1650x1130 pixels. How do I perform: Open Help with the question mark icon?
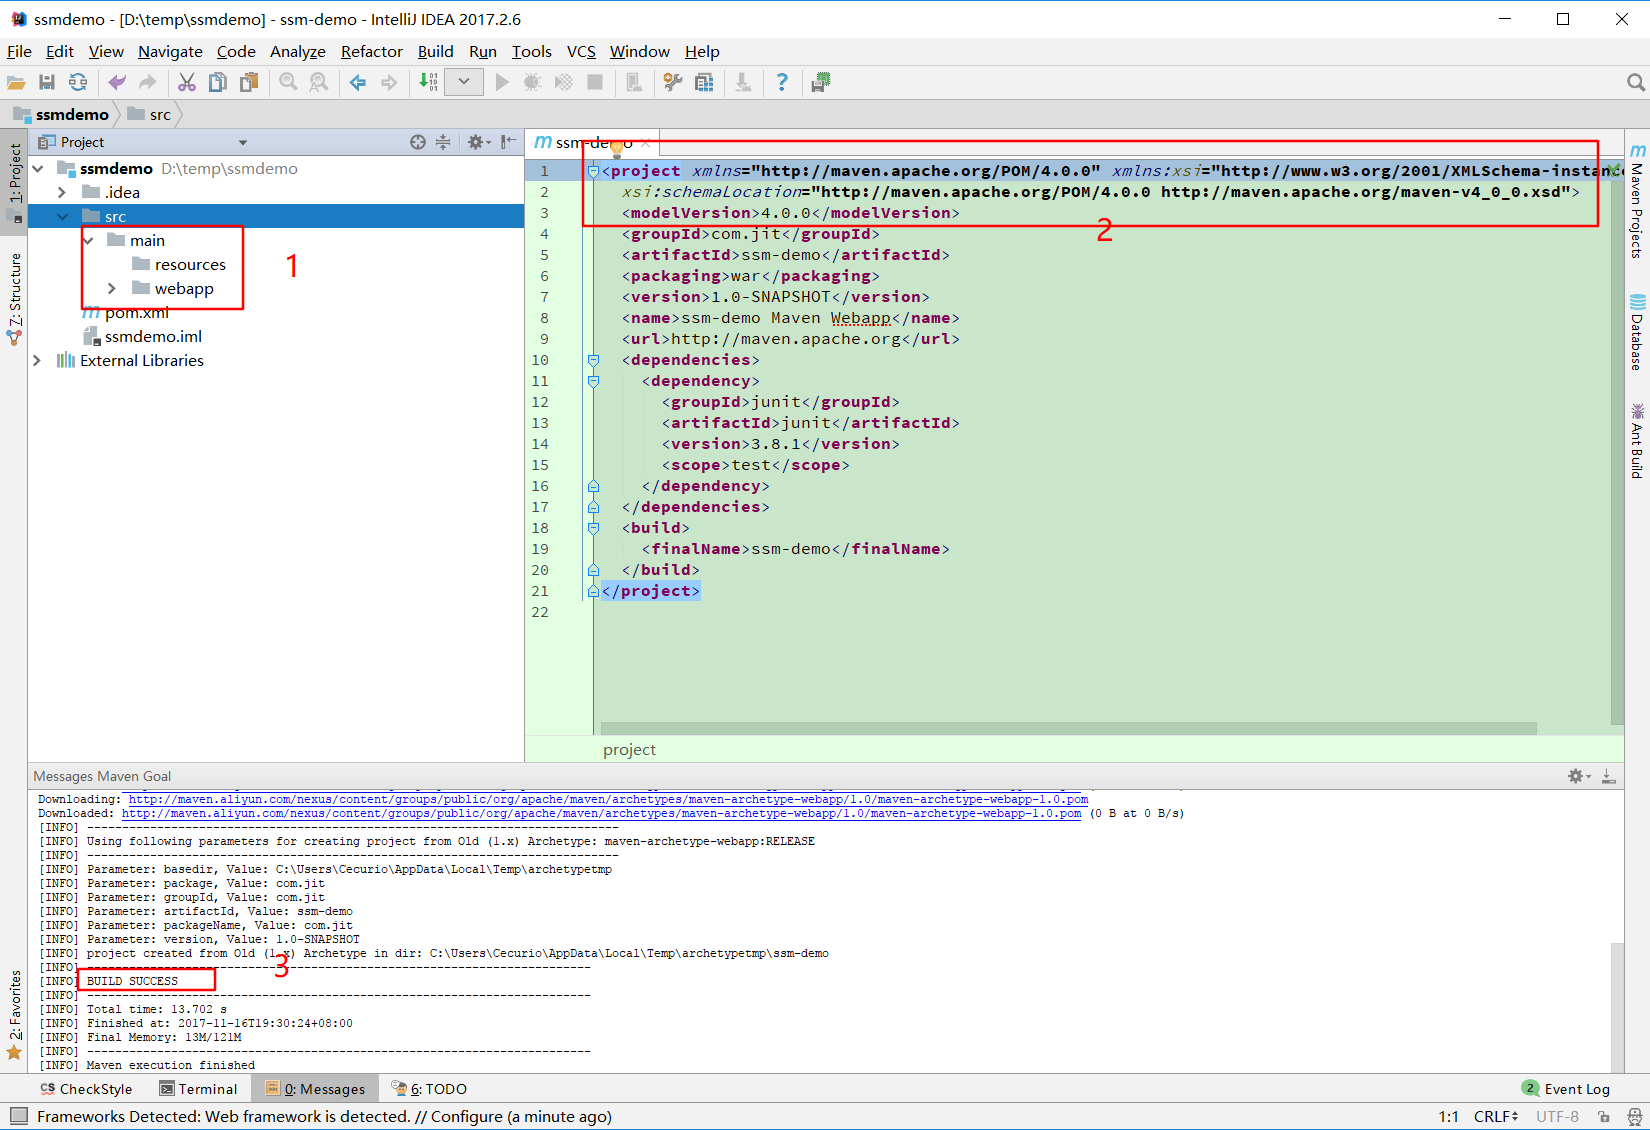pyautogui.click(x=782, y=83)
